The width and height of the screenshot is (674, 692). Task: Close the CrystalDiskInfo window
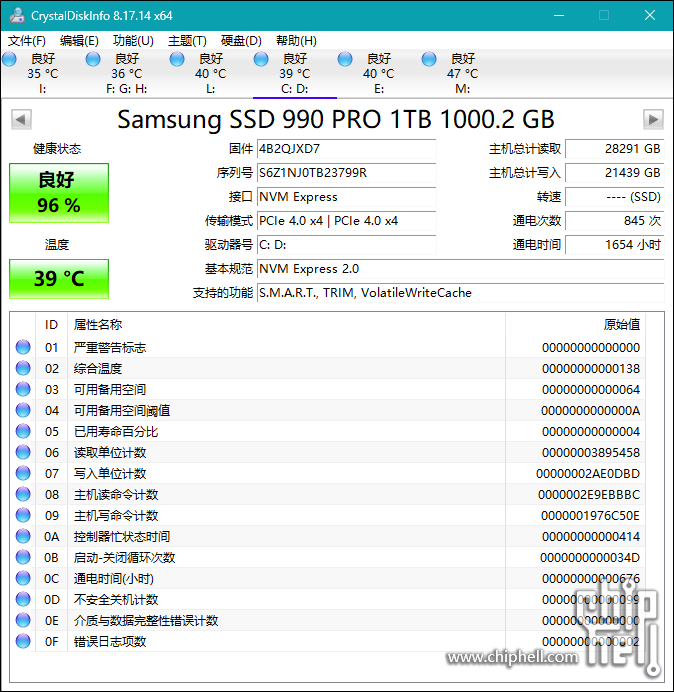650,15
